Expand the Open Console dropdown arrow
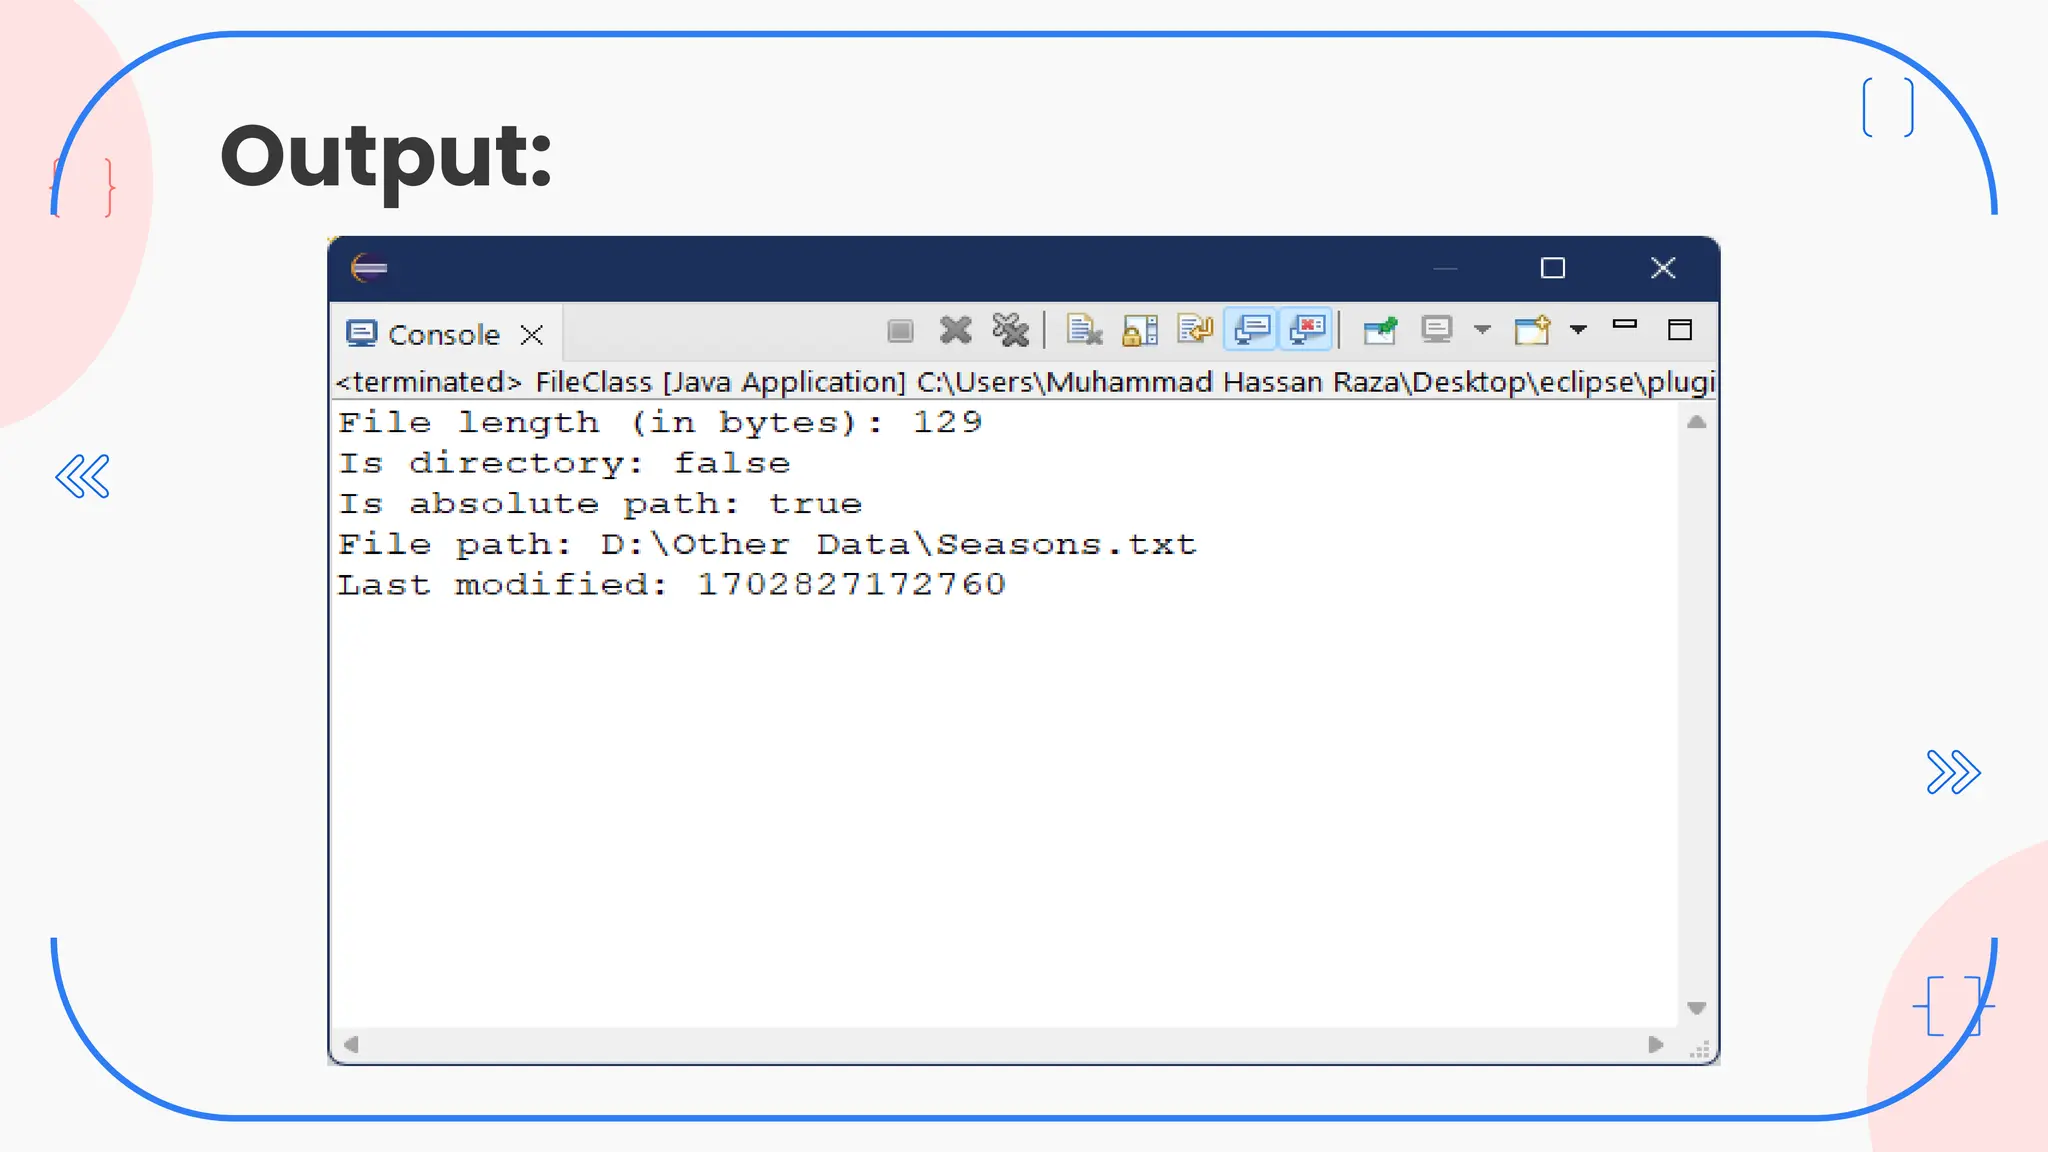The width and height of the screenshot is (2048, 1152). click(x=1578, y=330)
